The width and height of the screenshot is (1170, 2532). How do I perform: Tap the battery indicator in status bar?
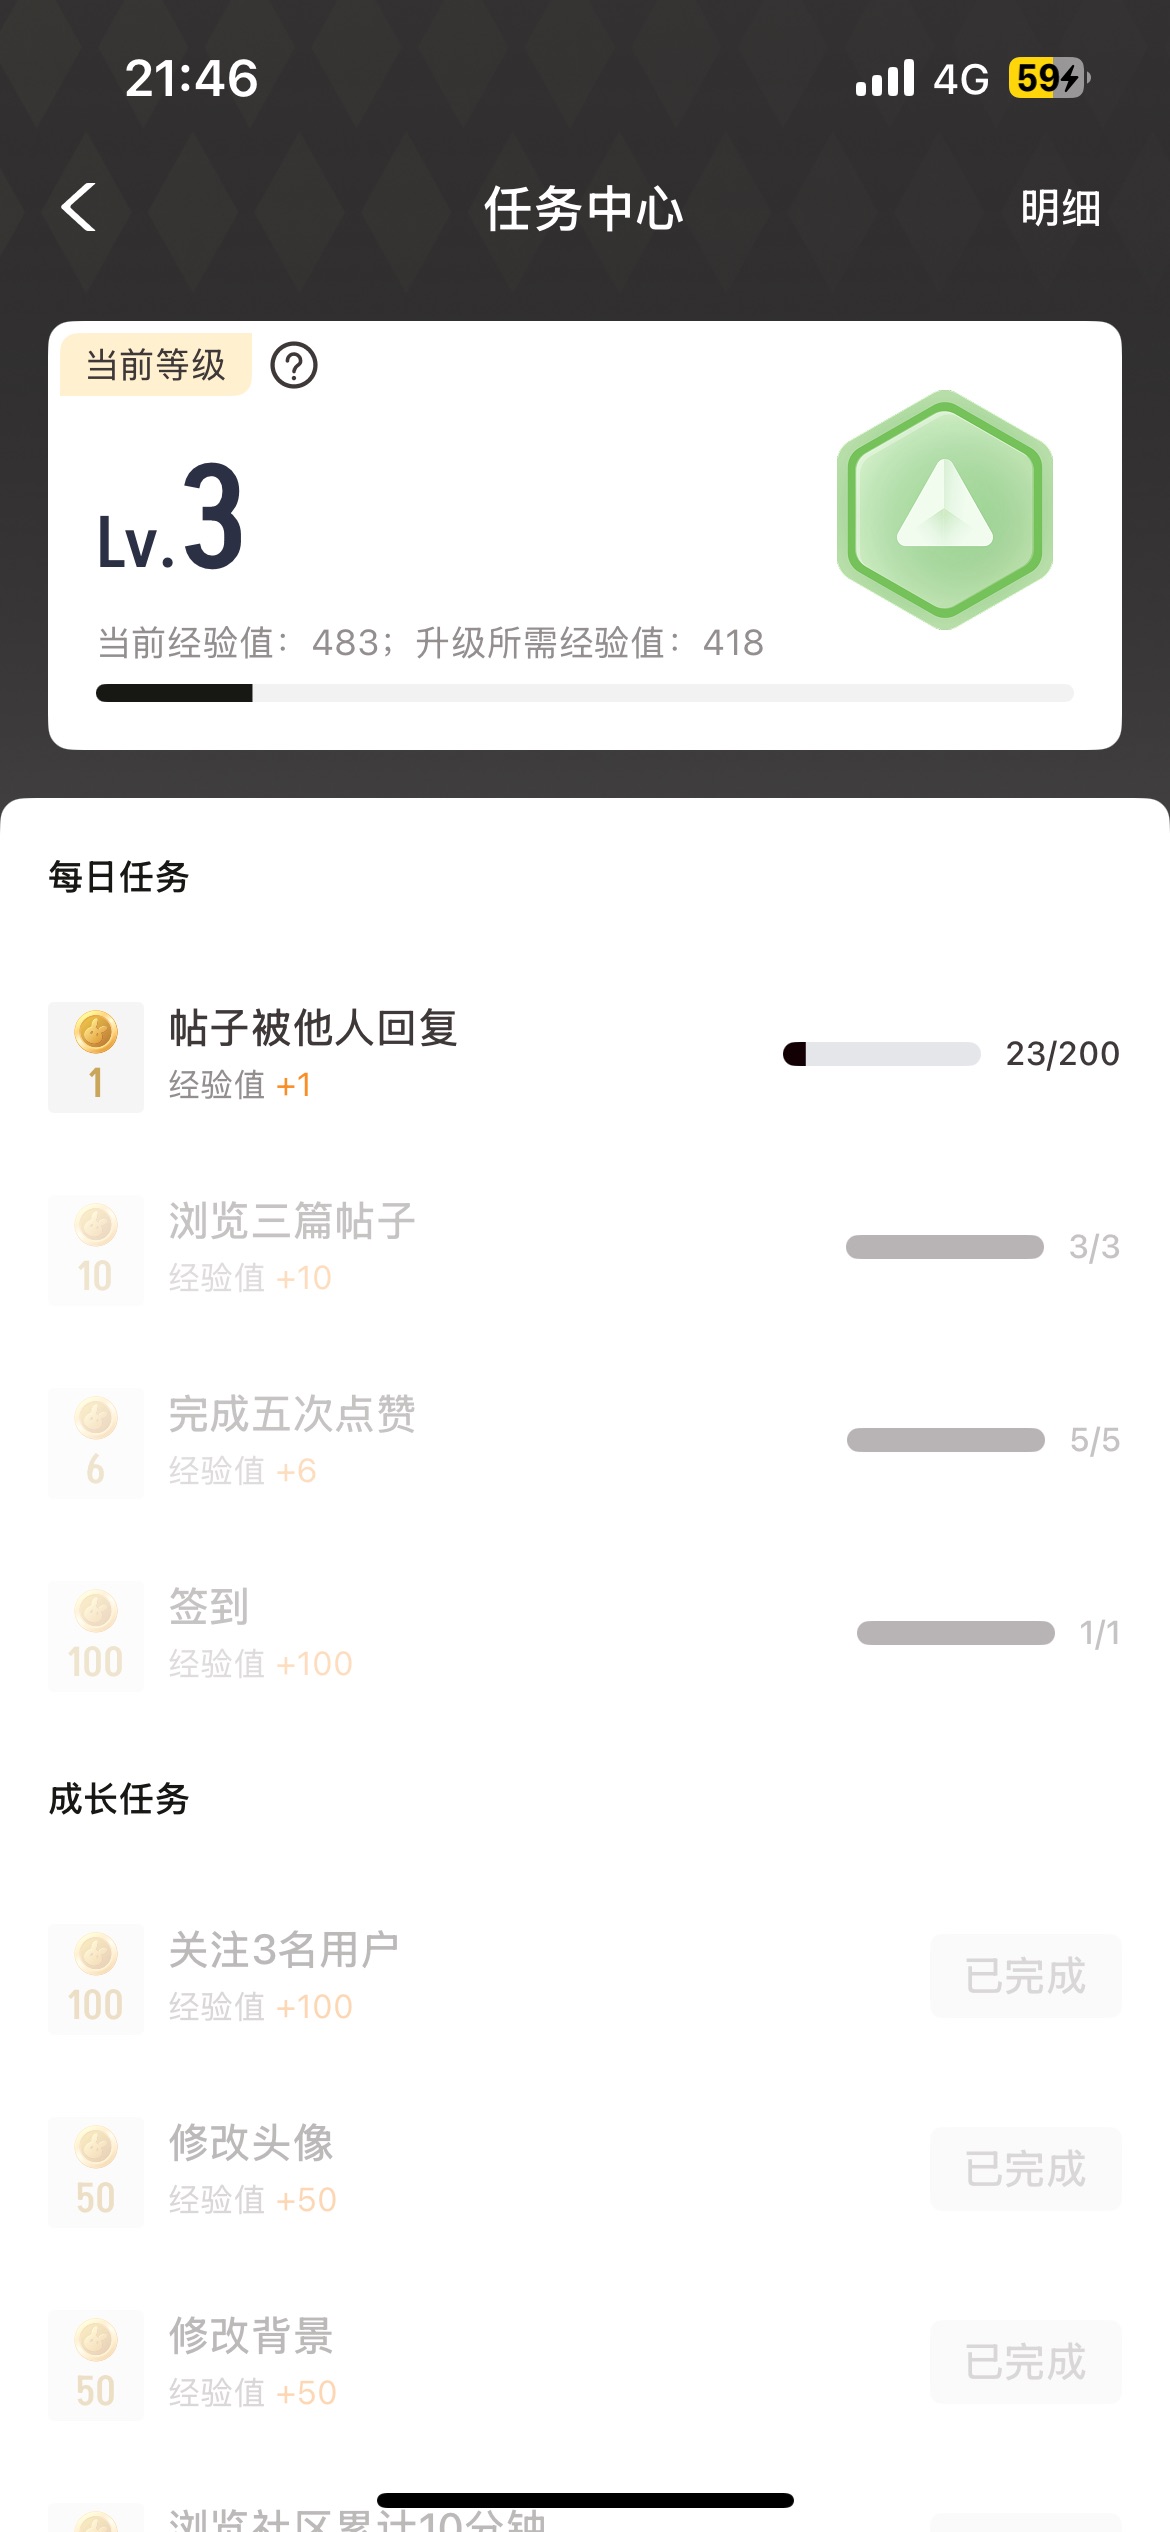1047,78
